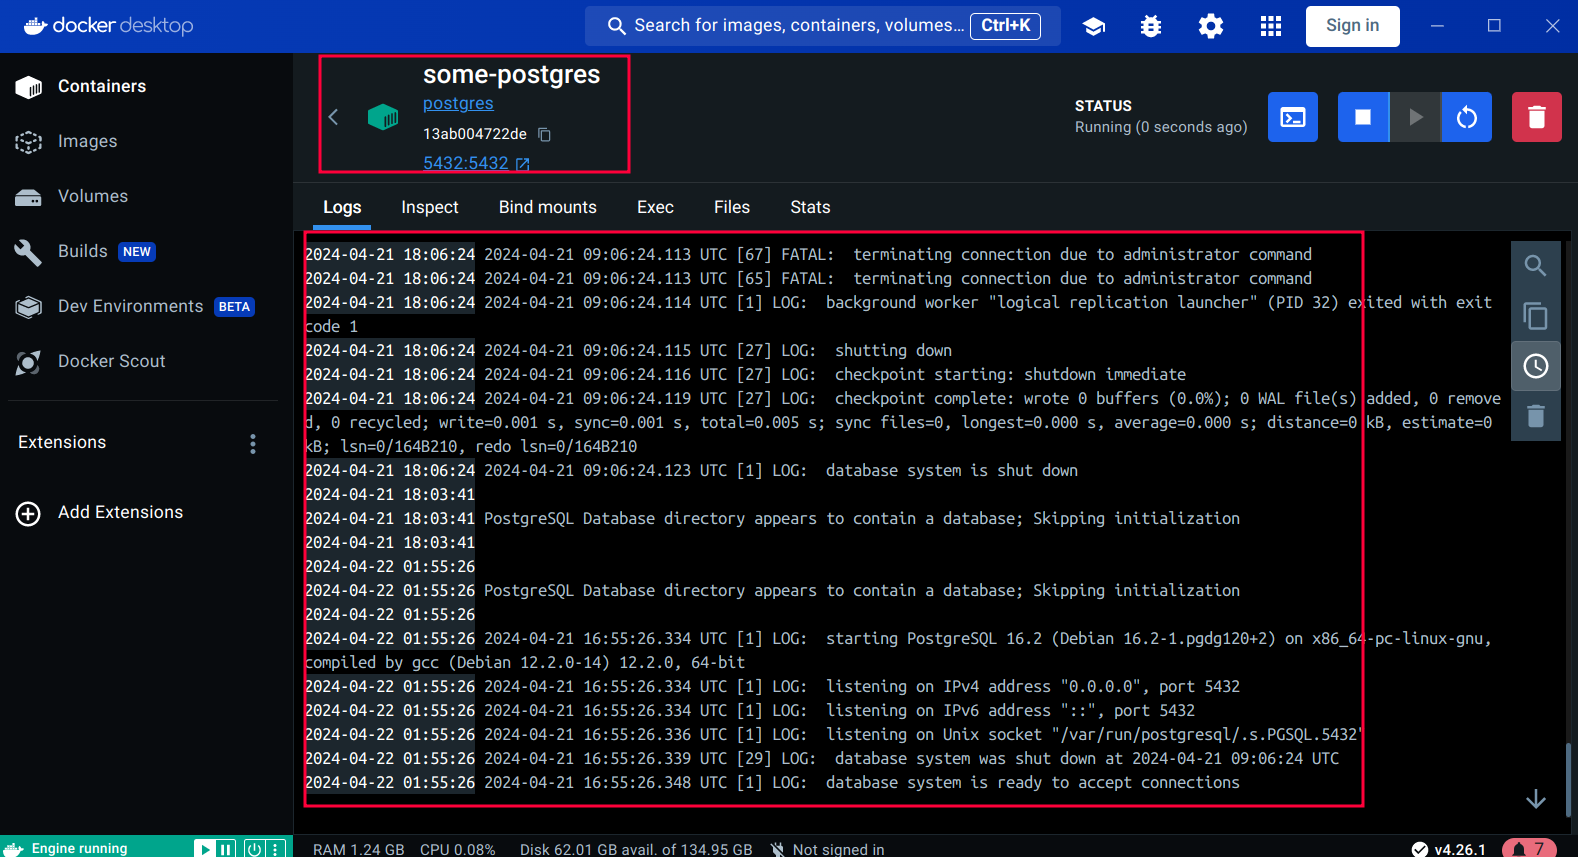
Task: Click the engine power quit button
Action: point(254,849)
